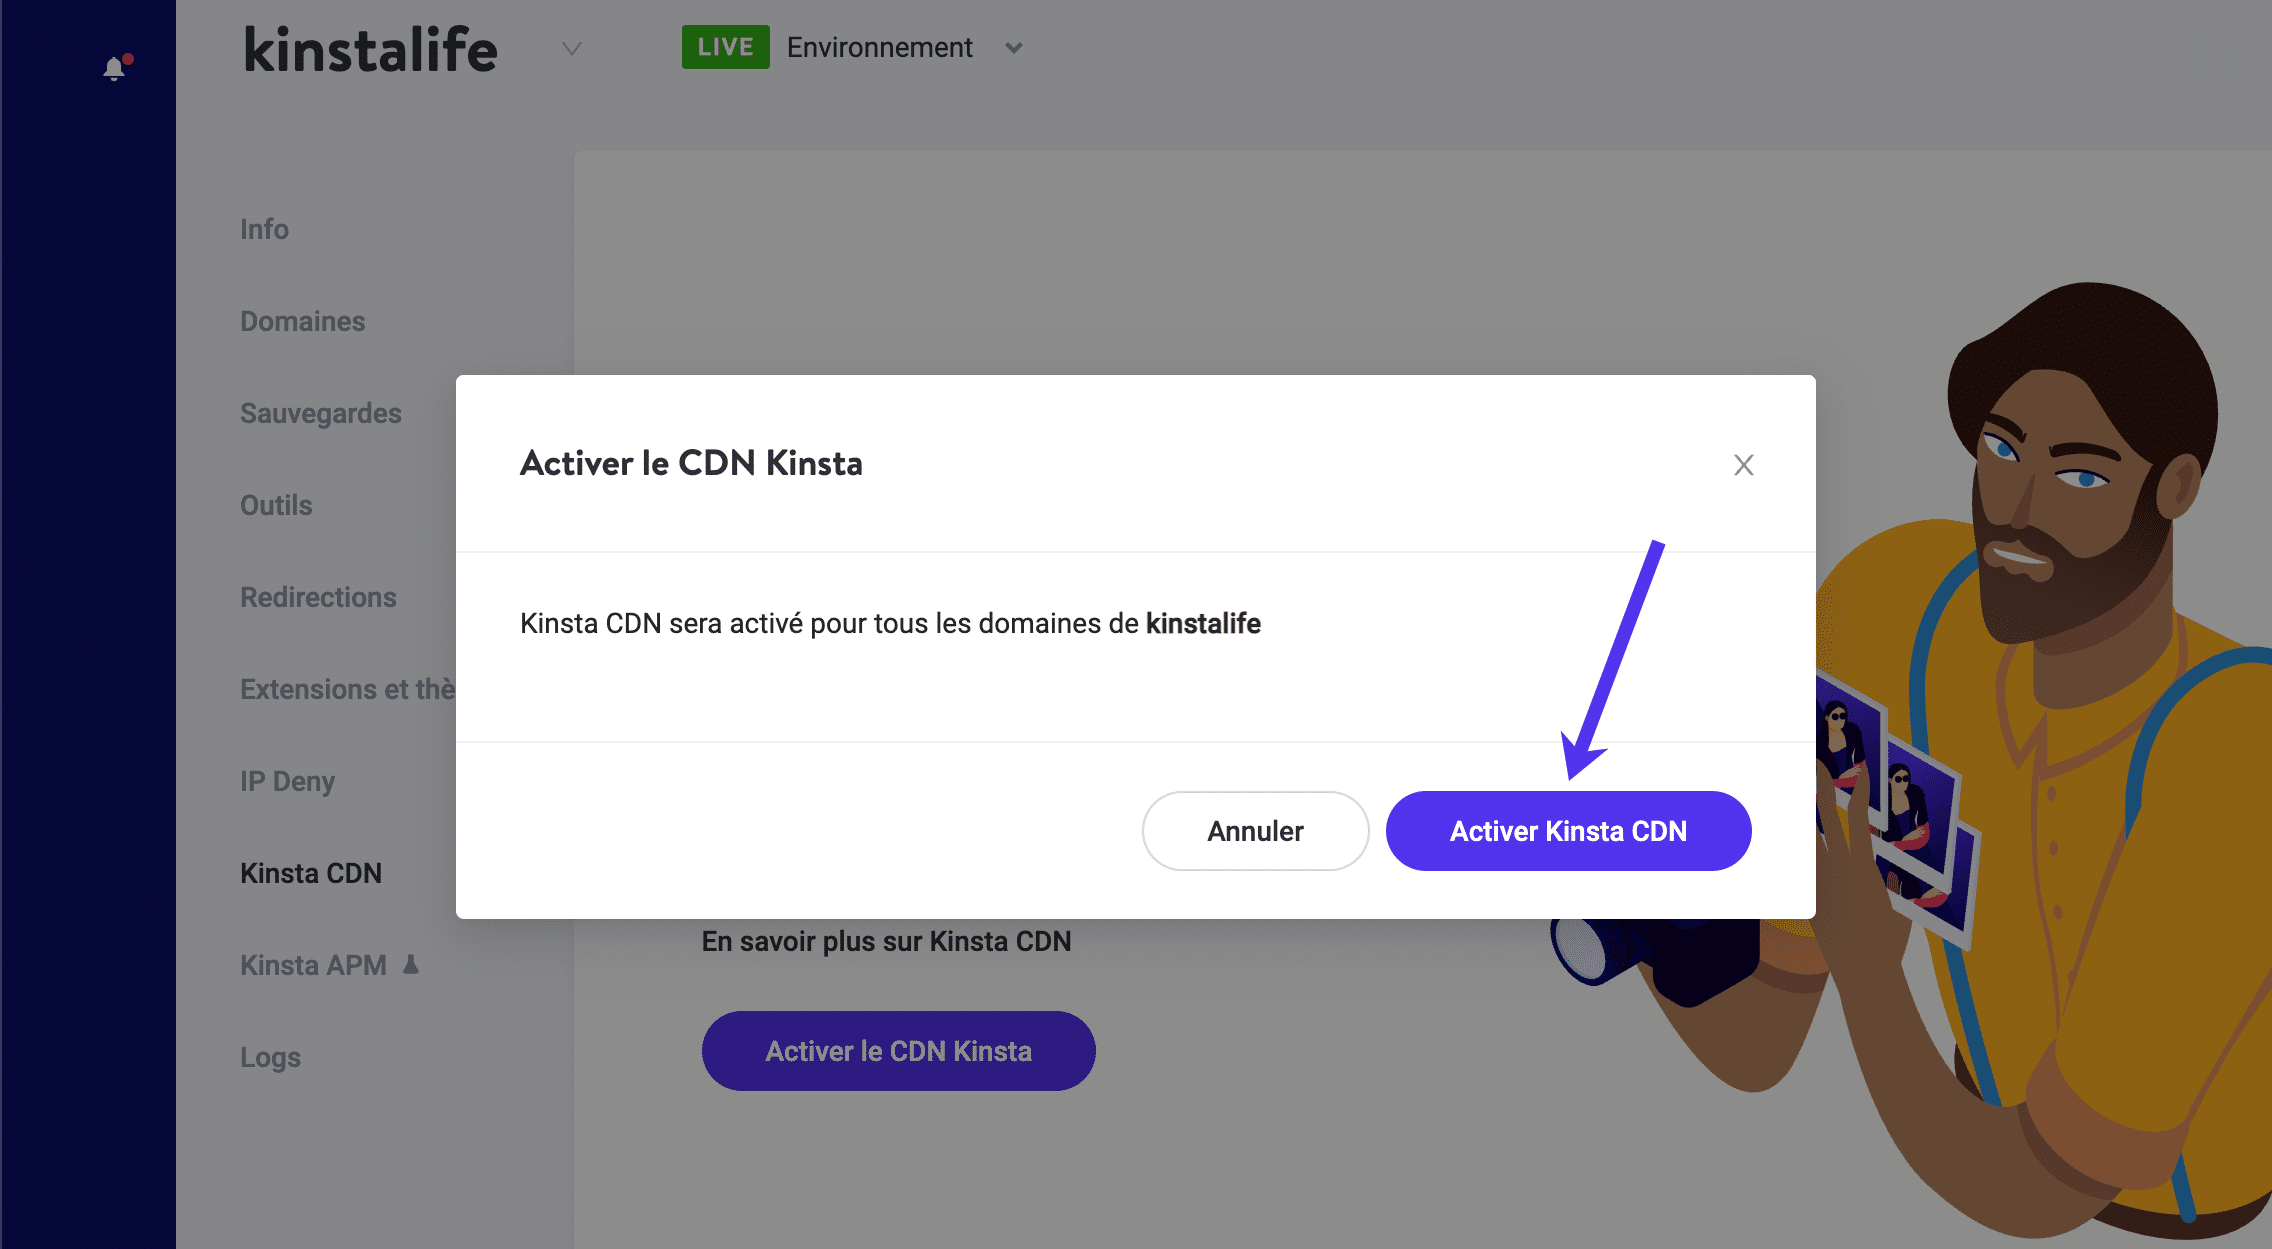This screenshot has width=2272, height=1249.
Task: Navigate to the Outils section
Action: pos(275,505)
